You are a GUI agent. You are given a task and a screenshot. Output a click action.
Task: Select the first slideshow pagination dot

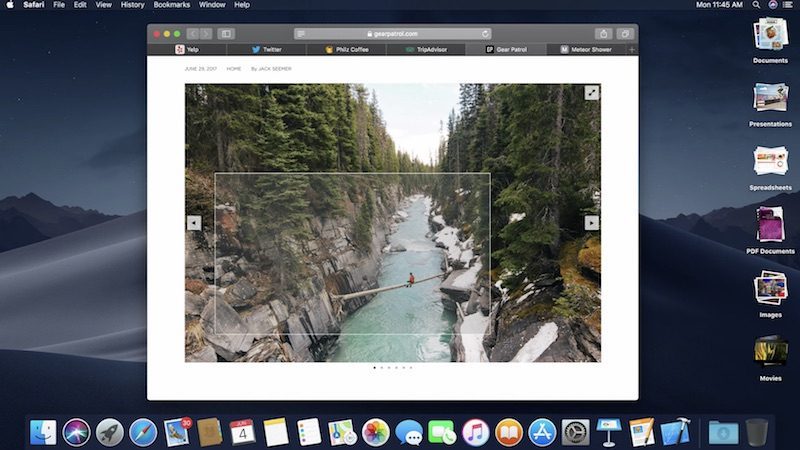click(374, 368)
